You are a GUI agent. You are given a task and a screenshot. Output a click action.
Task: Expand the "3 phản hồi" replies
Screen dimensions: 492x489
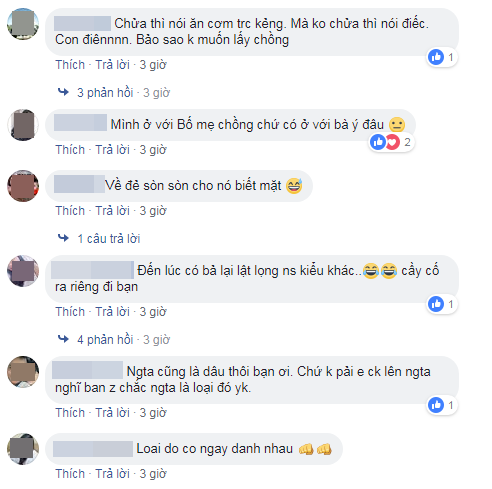(105, 92)
